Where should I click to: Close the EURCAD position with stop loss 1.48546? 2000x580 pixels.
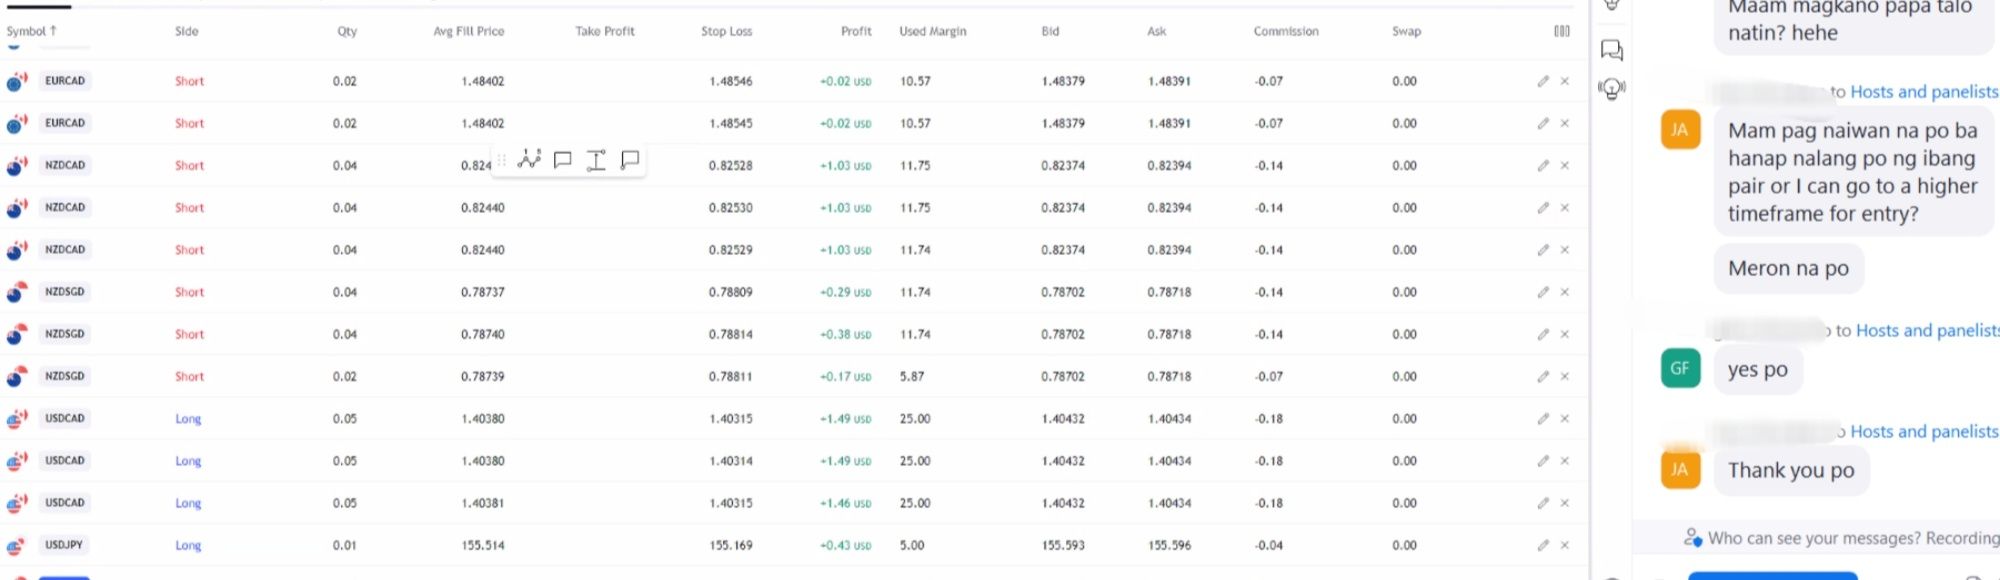(x=1565, y=81)
